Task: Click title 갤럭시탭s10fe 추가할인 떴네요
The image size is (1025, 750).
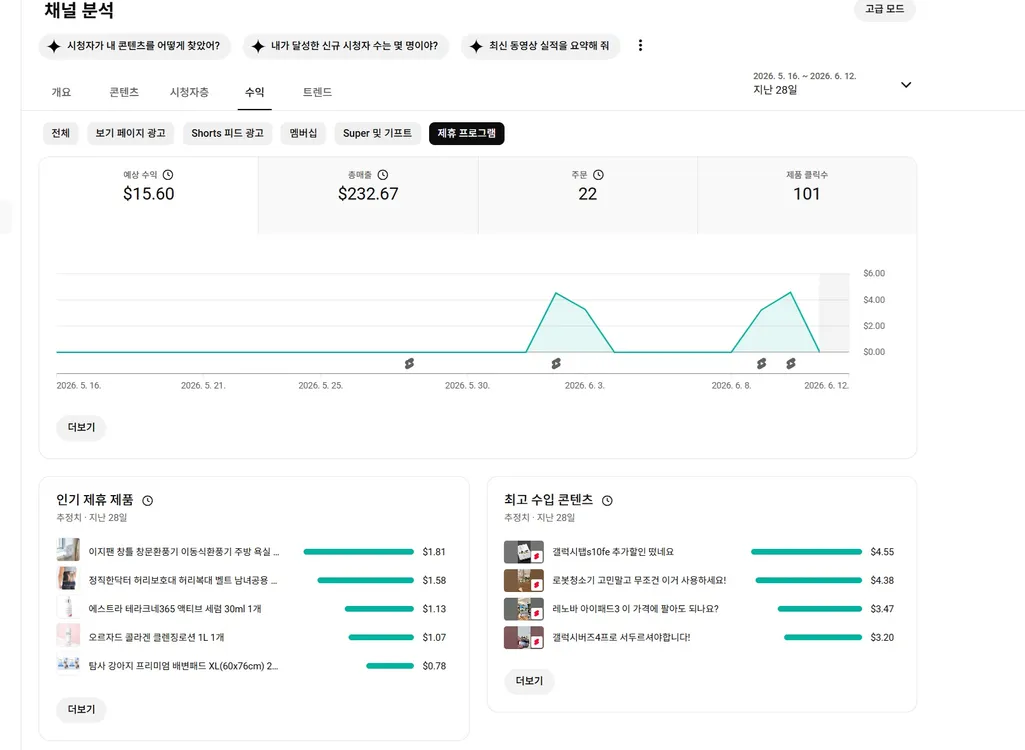Action: pos(613,552)
